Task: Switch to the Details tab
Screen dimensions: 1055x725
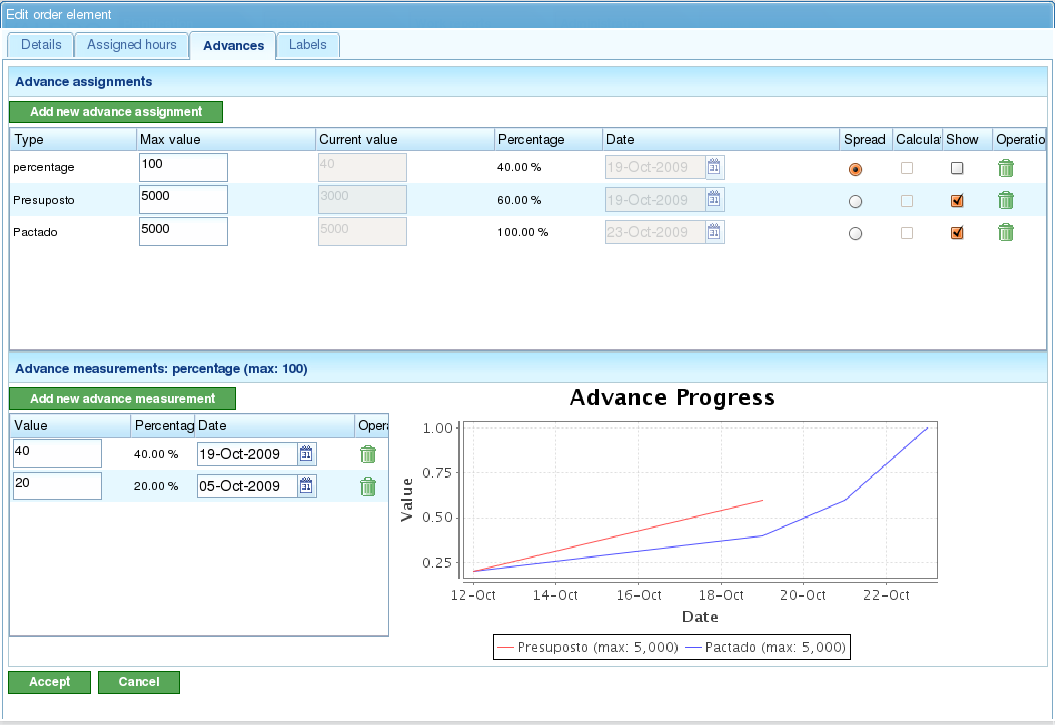Action: coord(41,45)
